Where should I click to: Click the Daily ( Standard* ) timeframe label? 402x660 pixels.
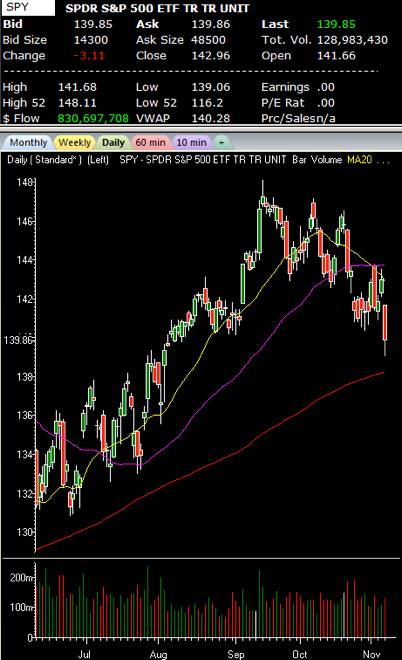pyautogui.click(x=45, y=160)
